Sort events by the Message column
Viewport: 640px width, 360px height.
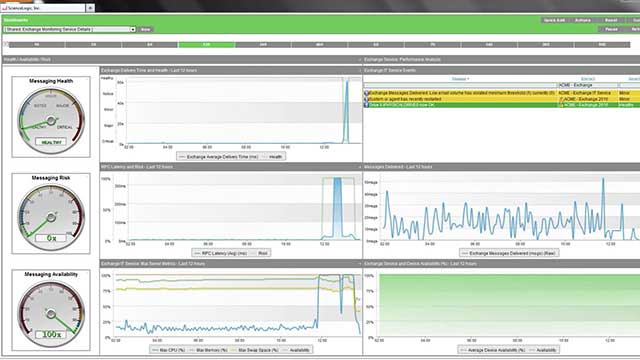click(x=460, y=79)
